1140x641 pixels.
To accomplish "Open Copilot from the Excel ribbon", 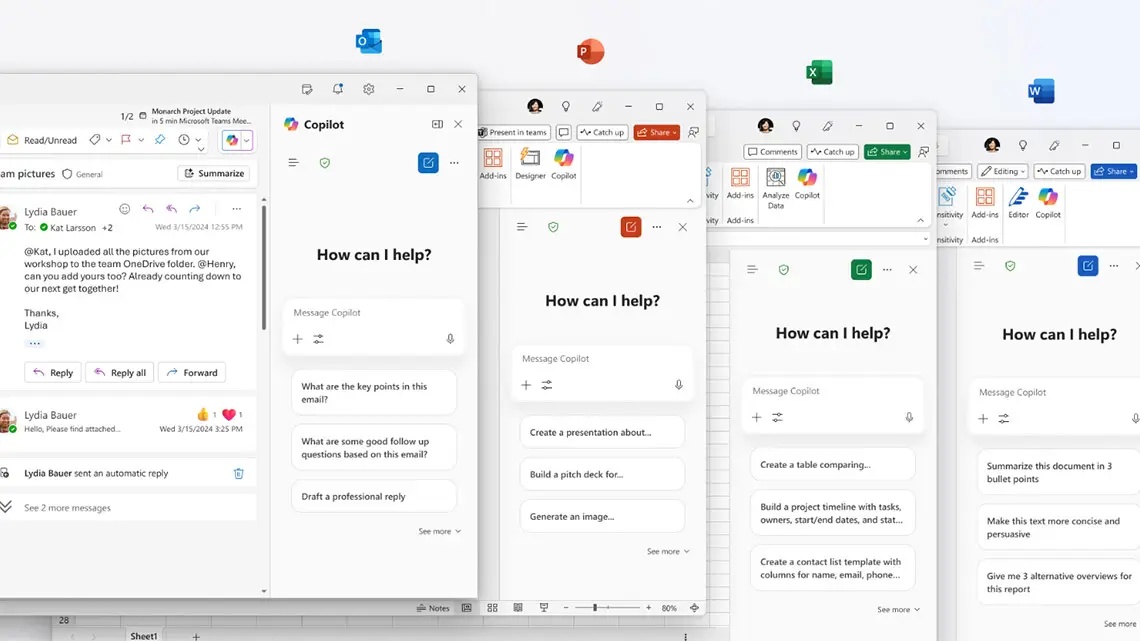I will (x=807, y=183).
